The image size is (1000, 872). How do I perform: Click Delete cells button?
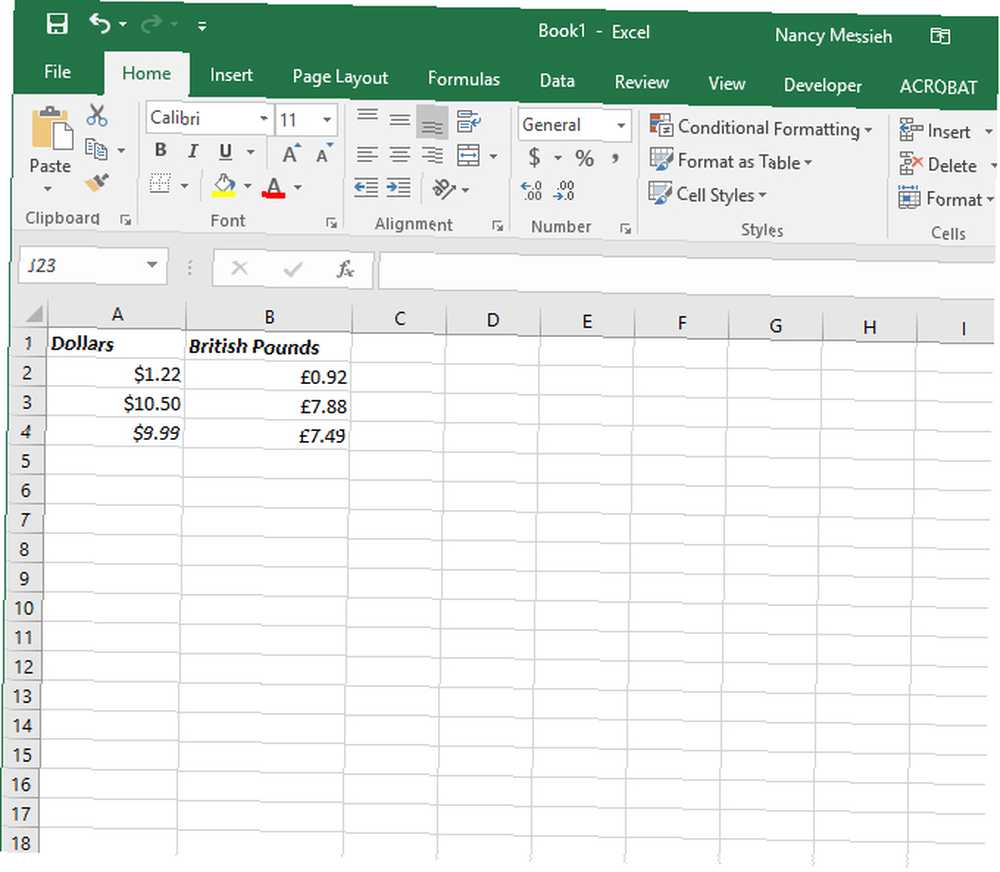(938, 165)
